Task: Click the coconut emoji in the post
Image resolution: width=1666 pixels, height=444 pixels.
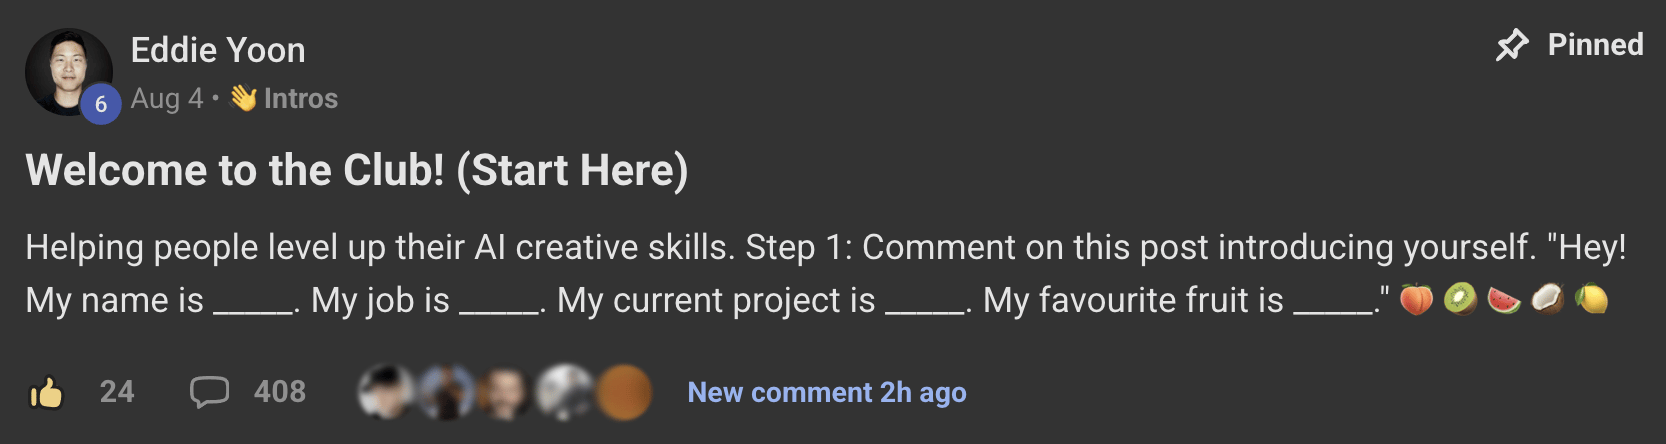Action: click(1548, 299)
